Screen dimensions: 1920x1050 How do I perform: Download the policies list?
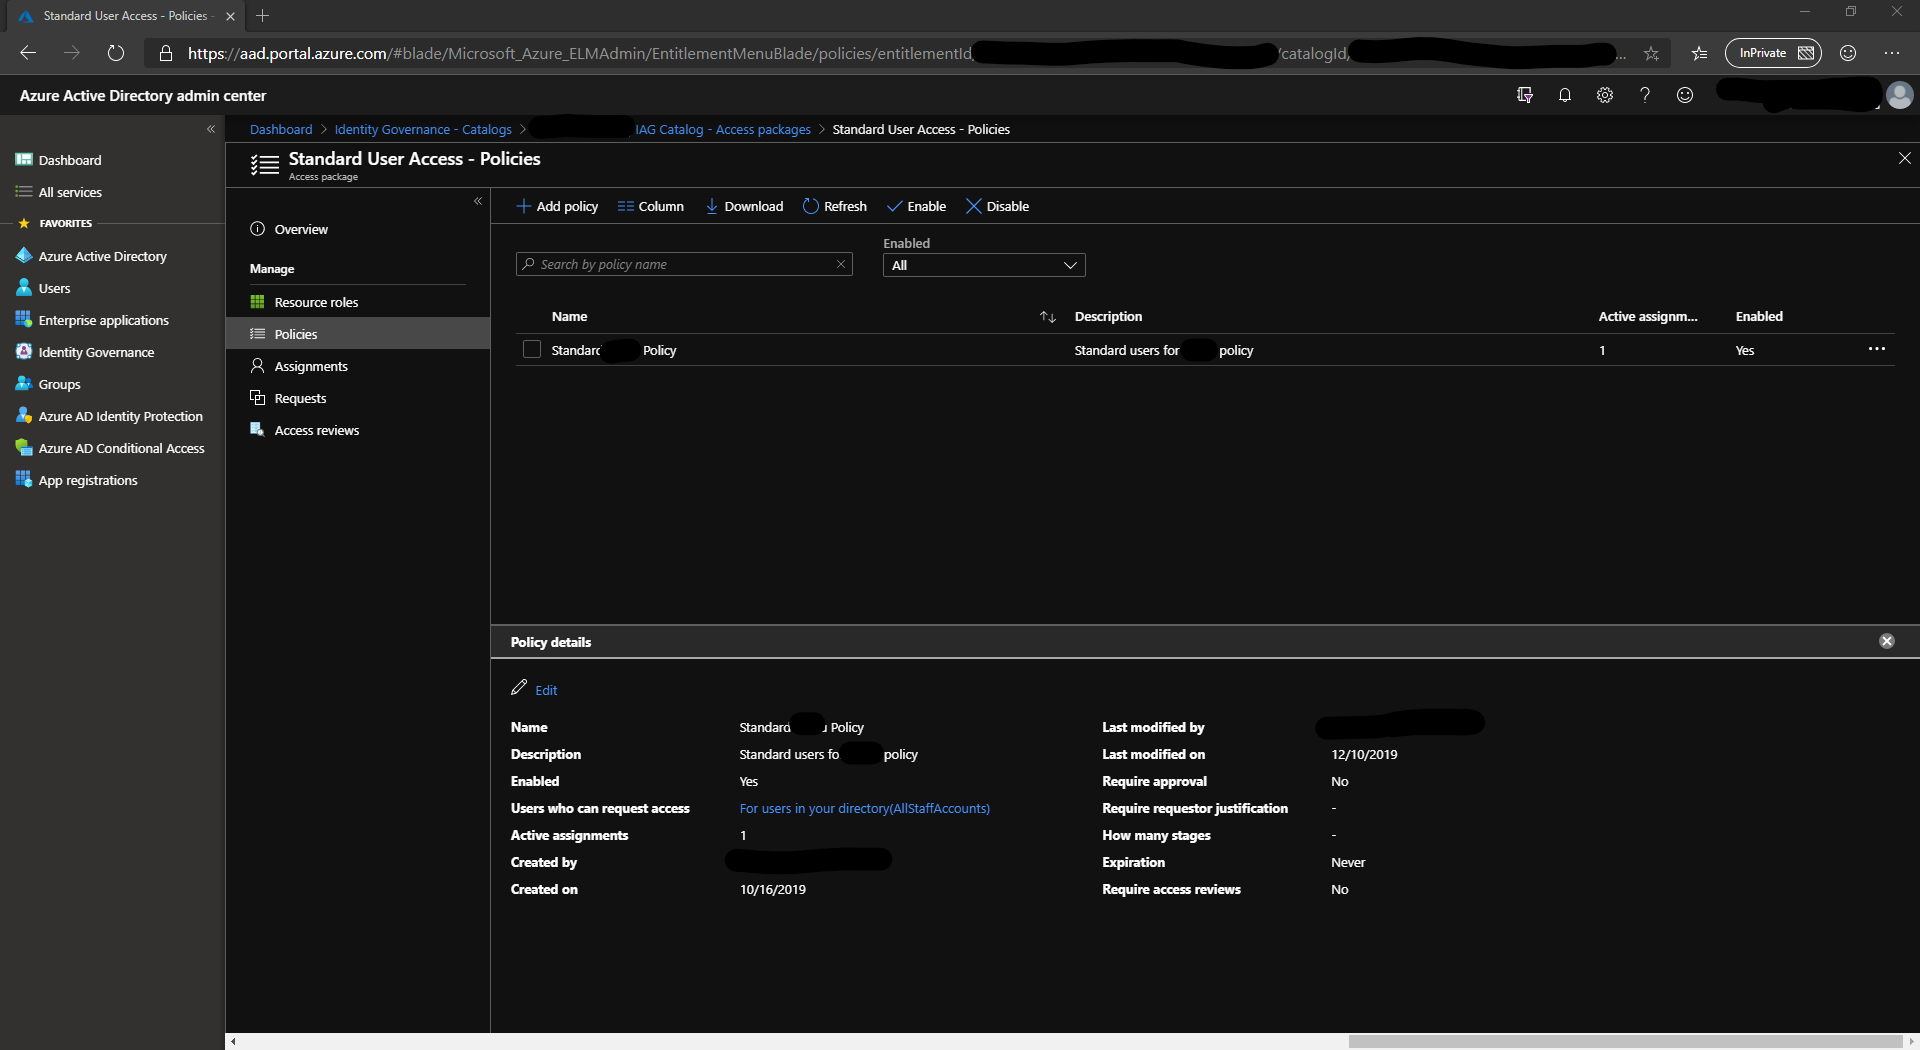click(x=745, y=206)
